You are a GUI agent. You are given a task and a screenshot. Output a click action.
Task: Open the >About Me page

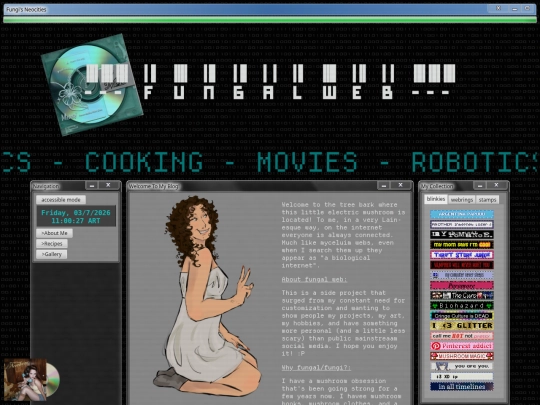54,233
